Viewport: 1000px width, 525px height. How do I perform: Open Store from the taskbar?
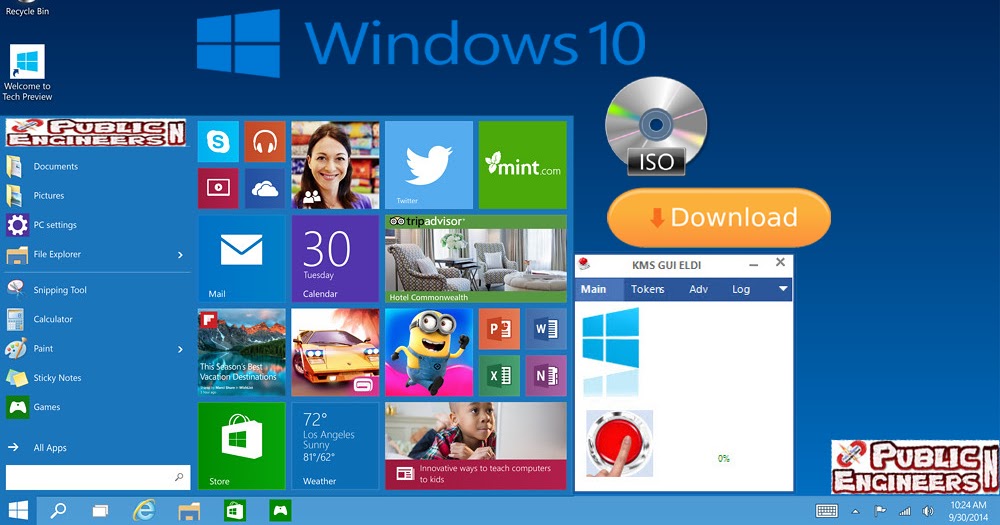pyautogui.click(x=235, y=510)
